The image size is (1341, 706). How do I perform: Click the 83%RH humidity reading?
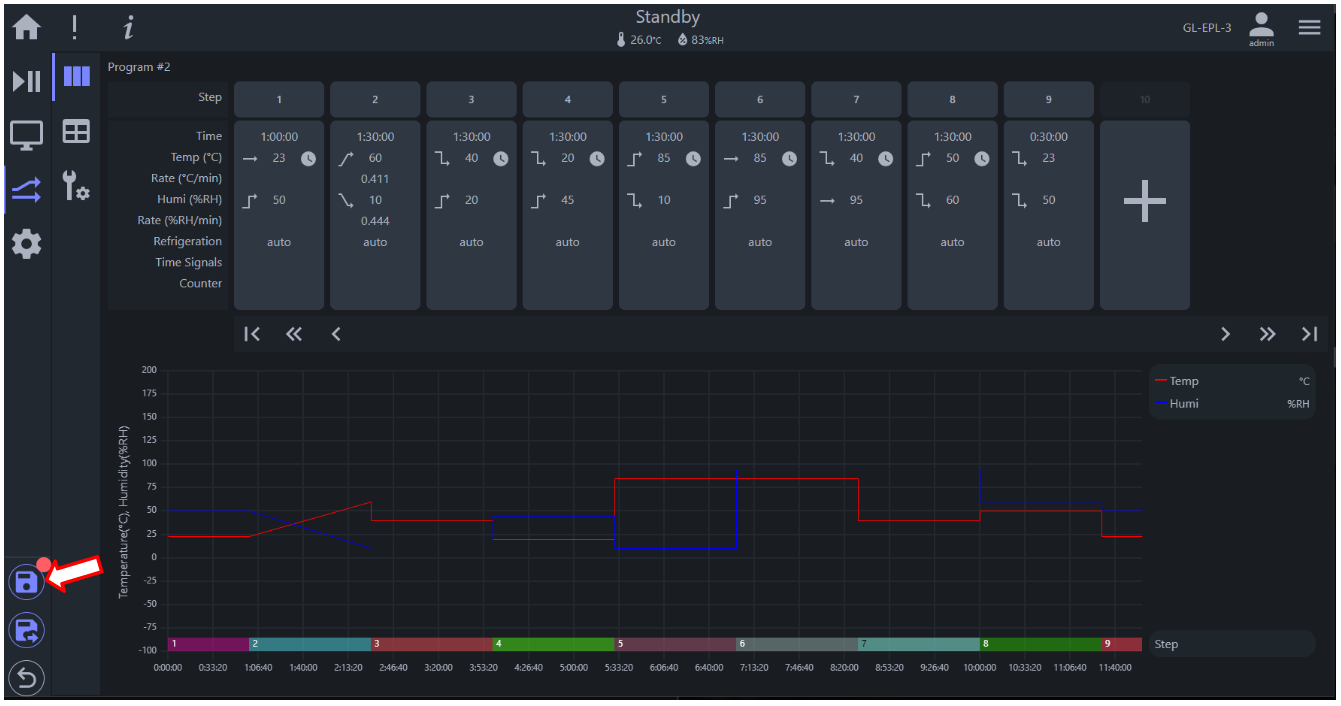pos(700,40)
